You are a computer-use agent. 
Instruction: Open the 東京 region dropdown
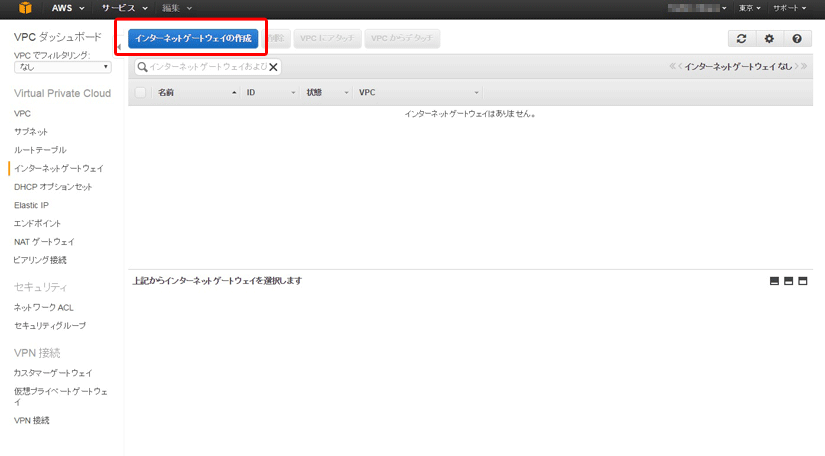pos(750,8)
